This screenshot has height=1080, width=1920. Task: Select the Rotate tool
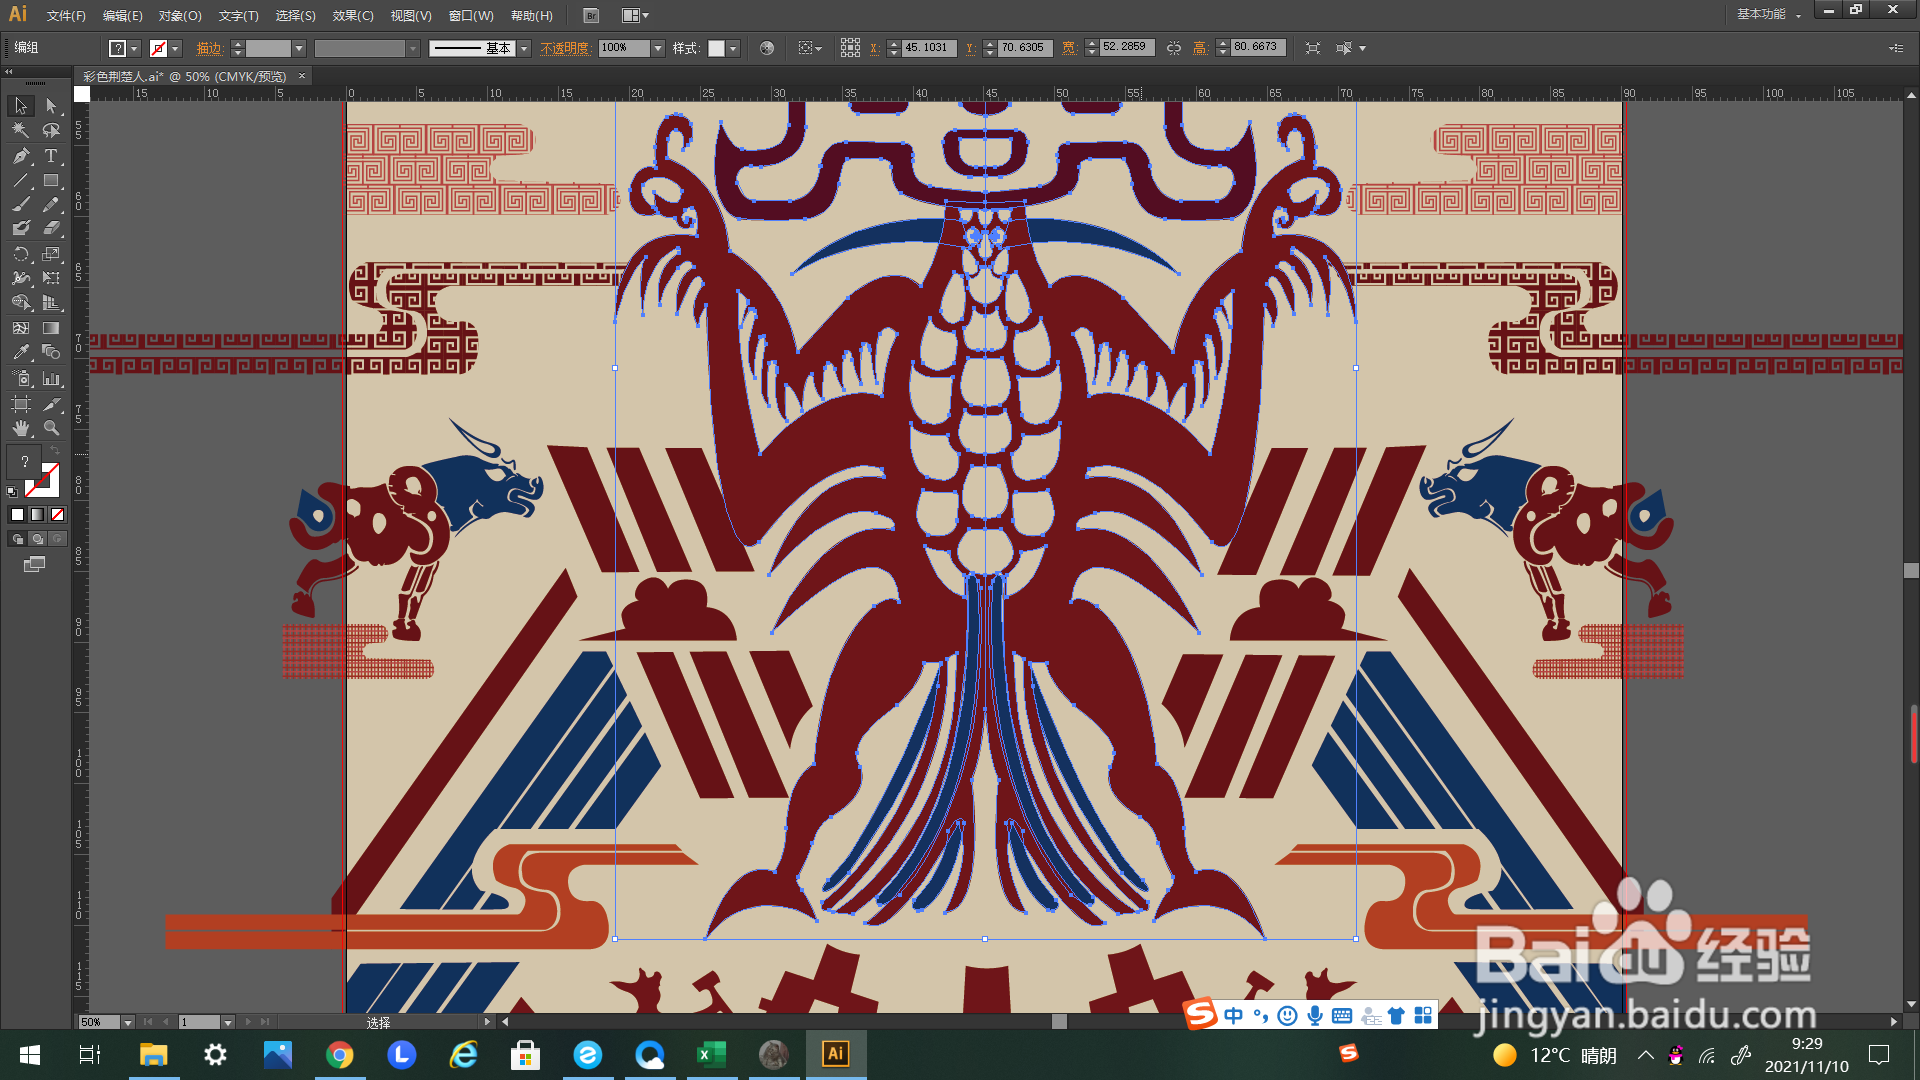coord(21,254)
